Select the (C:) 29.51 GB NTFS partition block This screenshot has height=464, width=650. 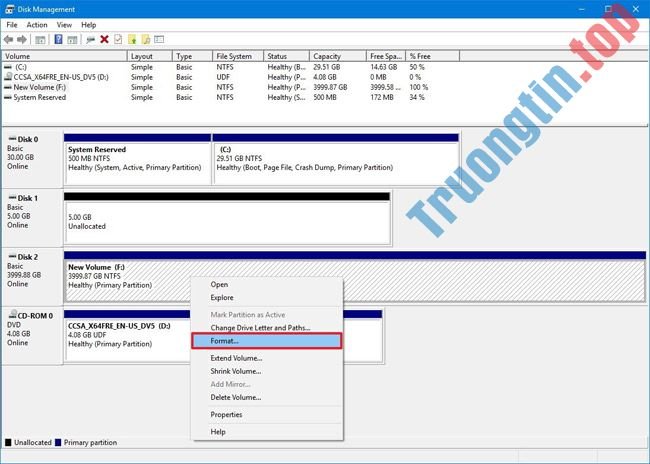click(336, 159)
